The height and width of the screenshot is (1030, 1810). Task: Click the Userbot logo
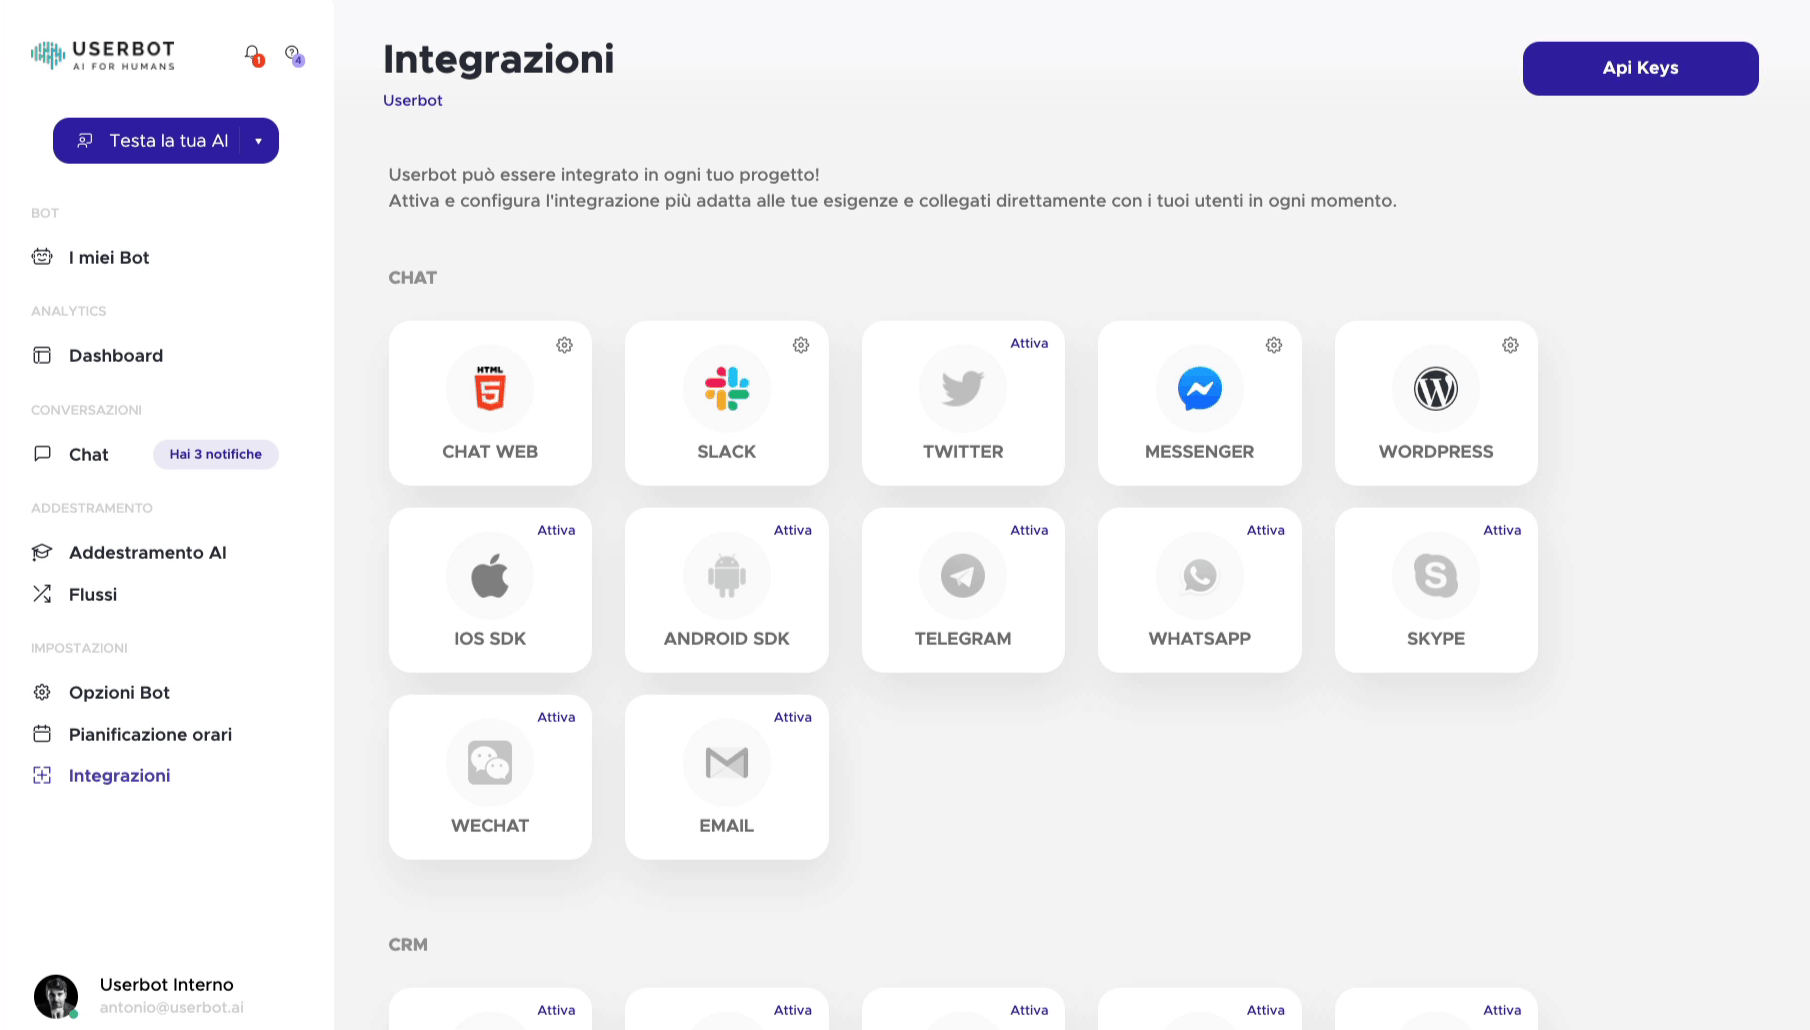pyautogui.click(x=103, y=55)
